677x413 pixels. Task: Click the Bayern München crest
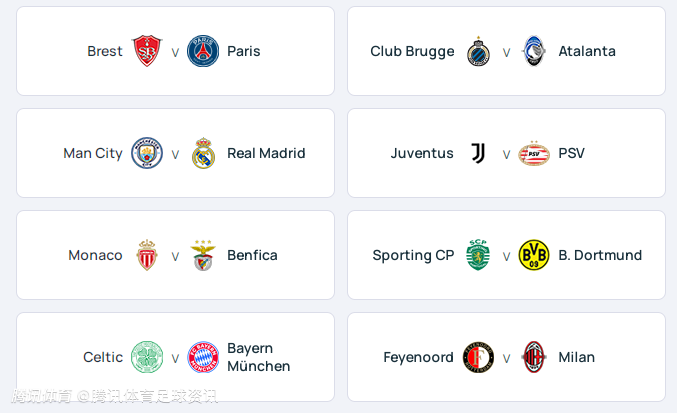pyautogui.click(x=203, y=357)
